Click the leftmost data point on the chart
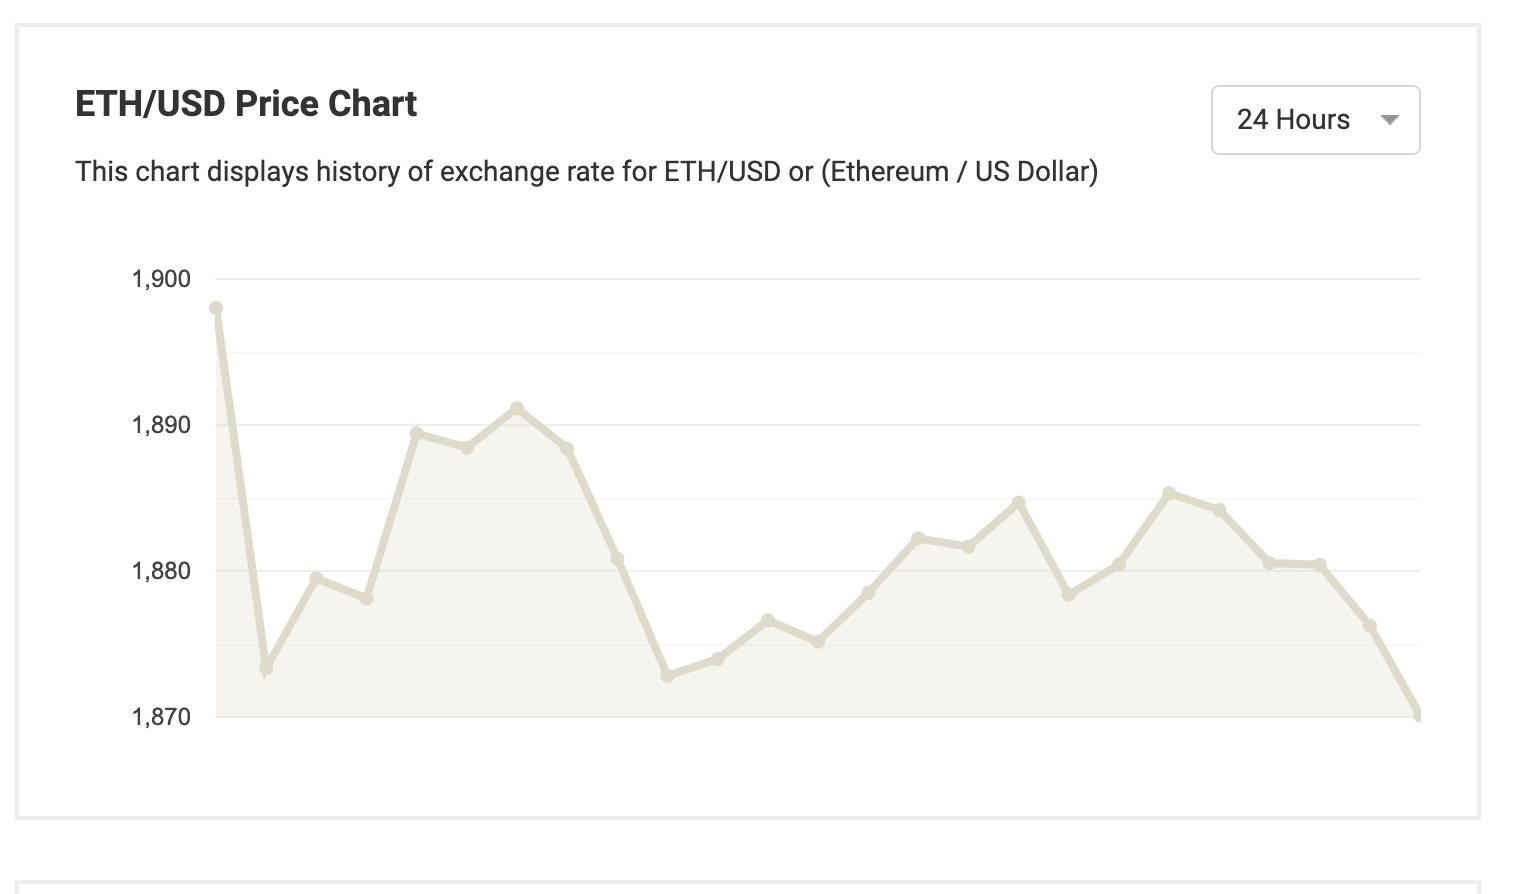The height and width of the screenshot is (894, 1514). 216,308
